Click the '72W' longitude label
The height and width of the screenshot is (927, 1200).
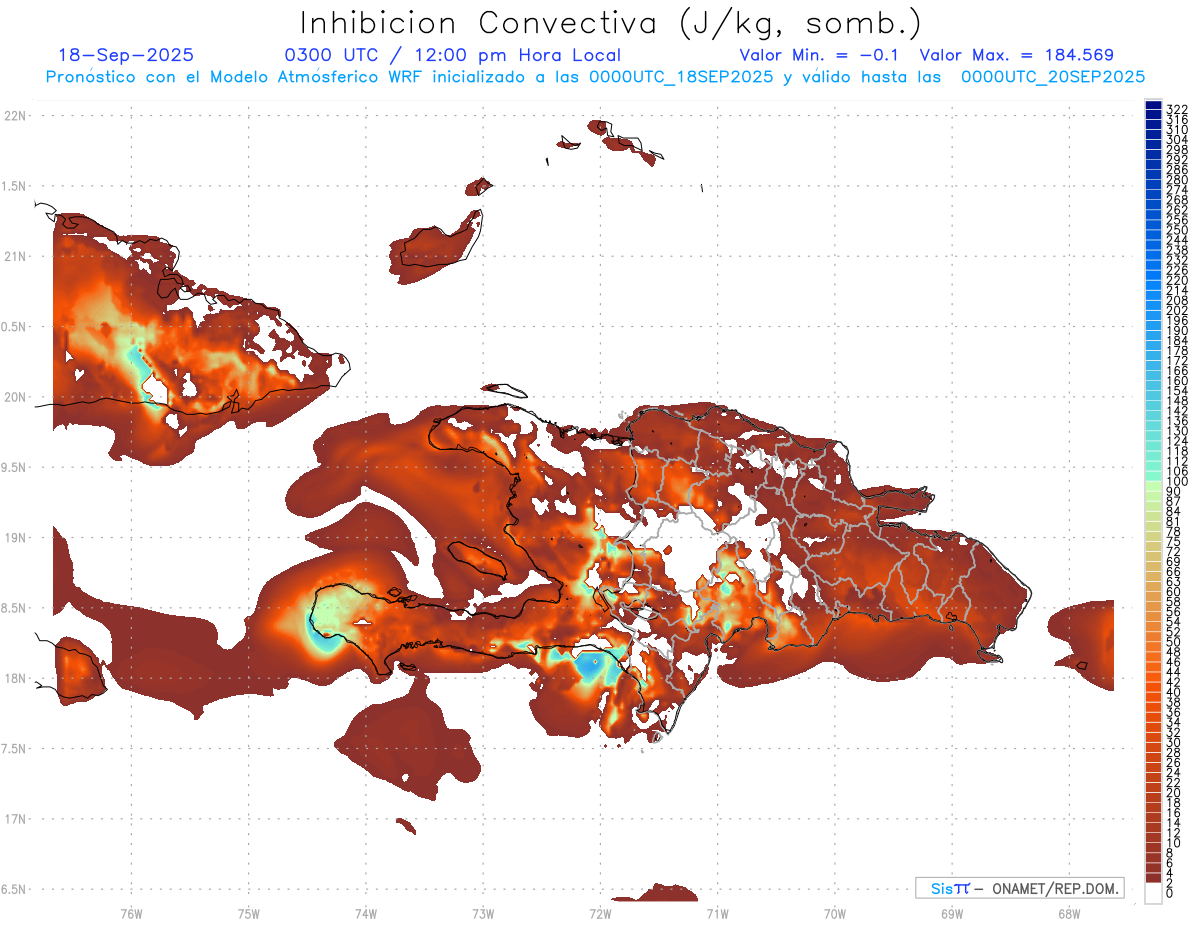coord(600,913)
